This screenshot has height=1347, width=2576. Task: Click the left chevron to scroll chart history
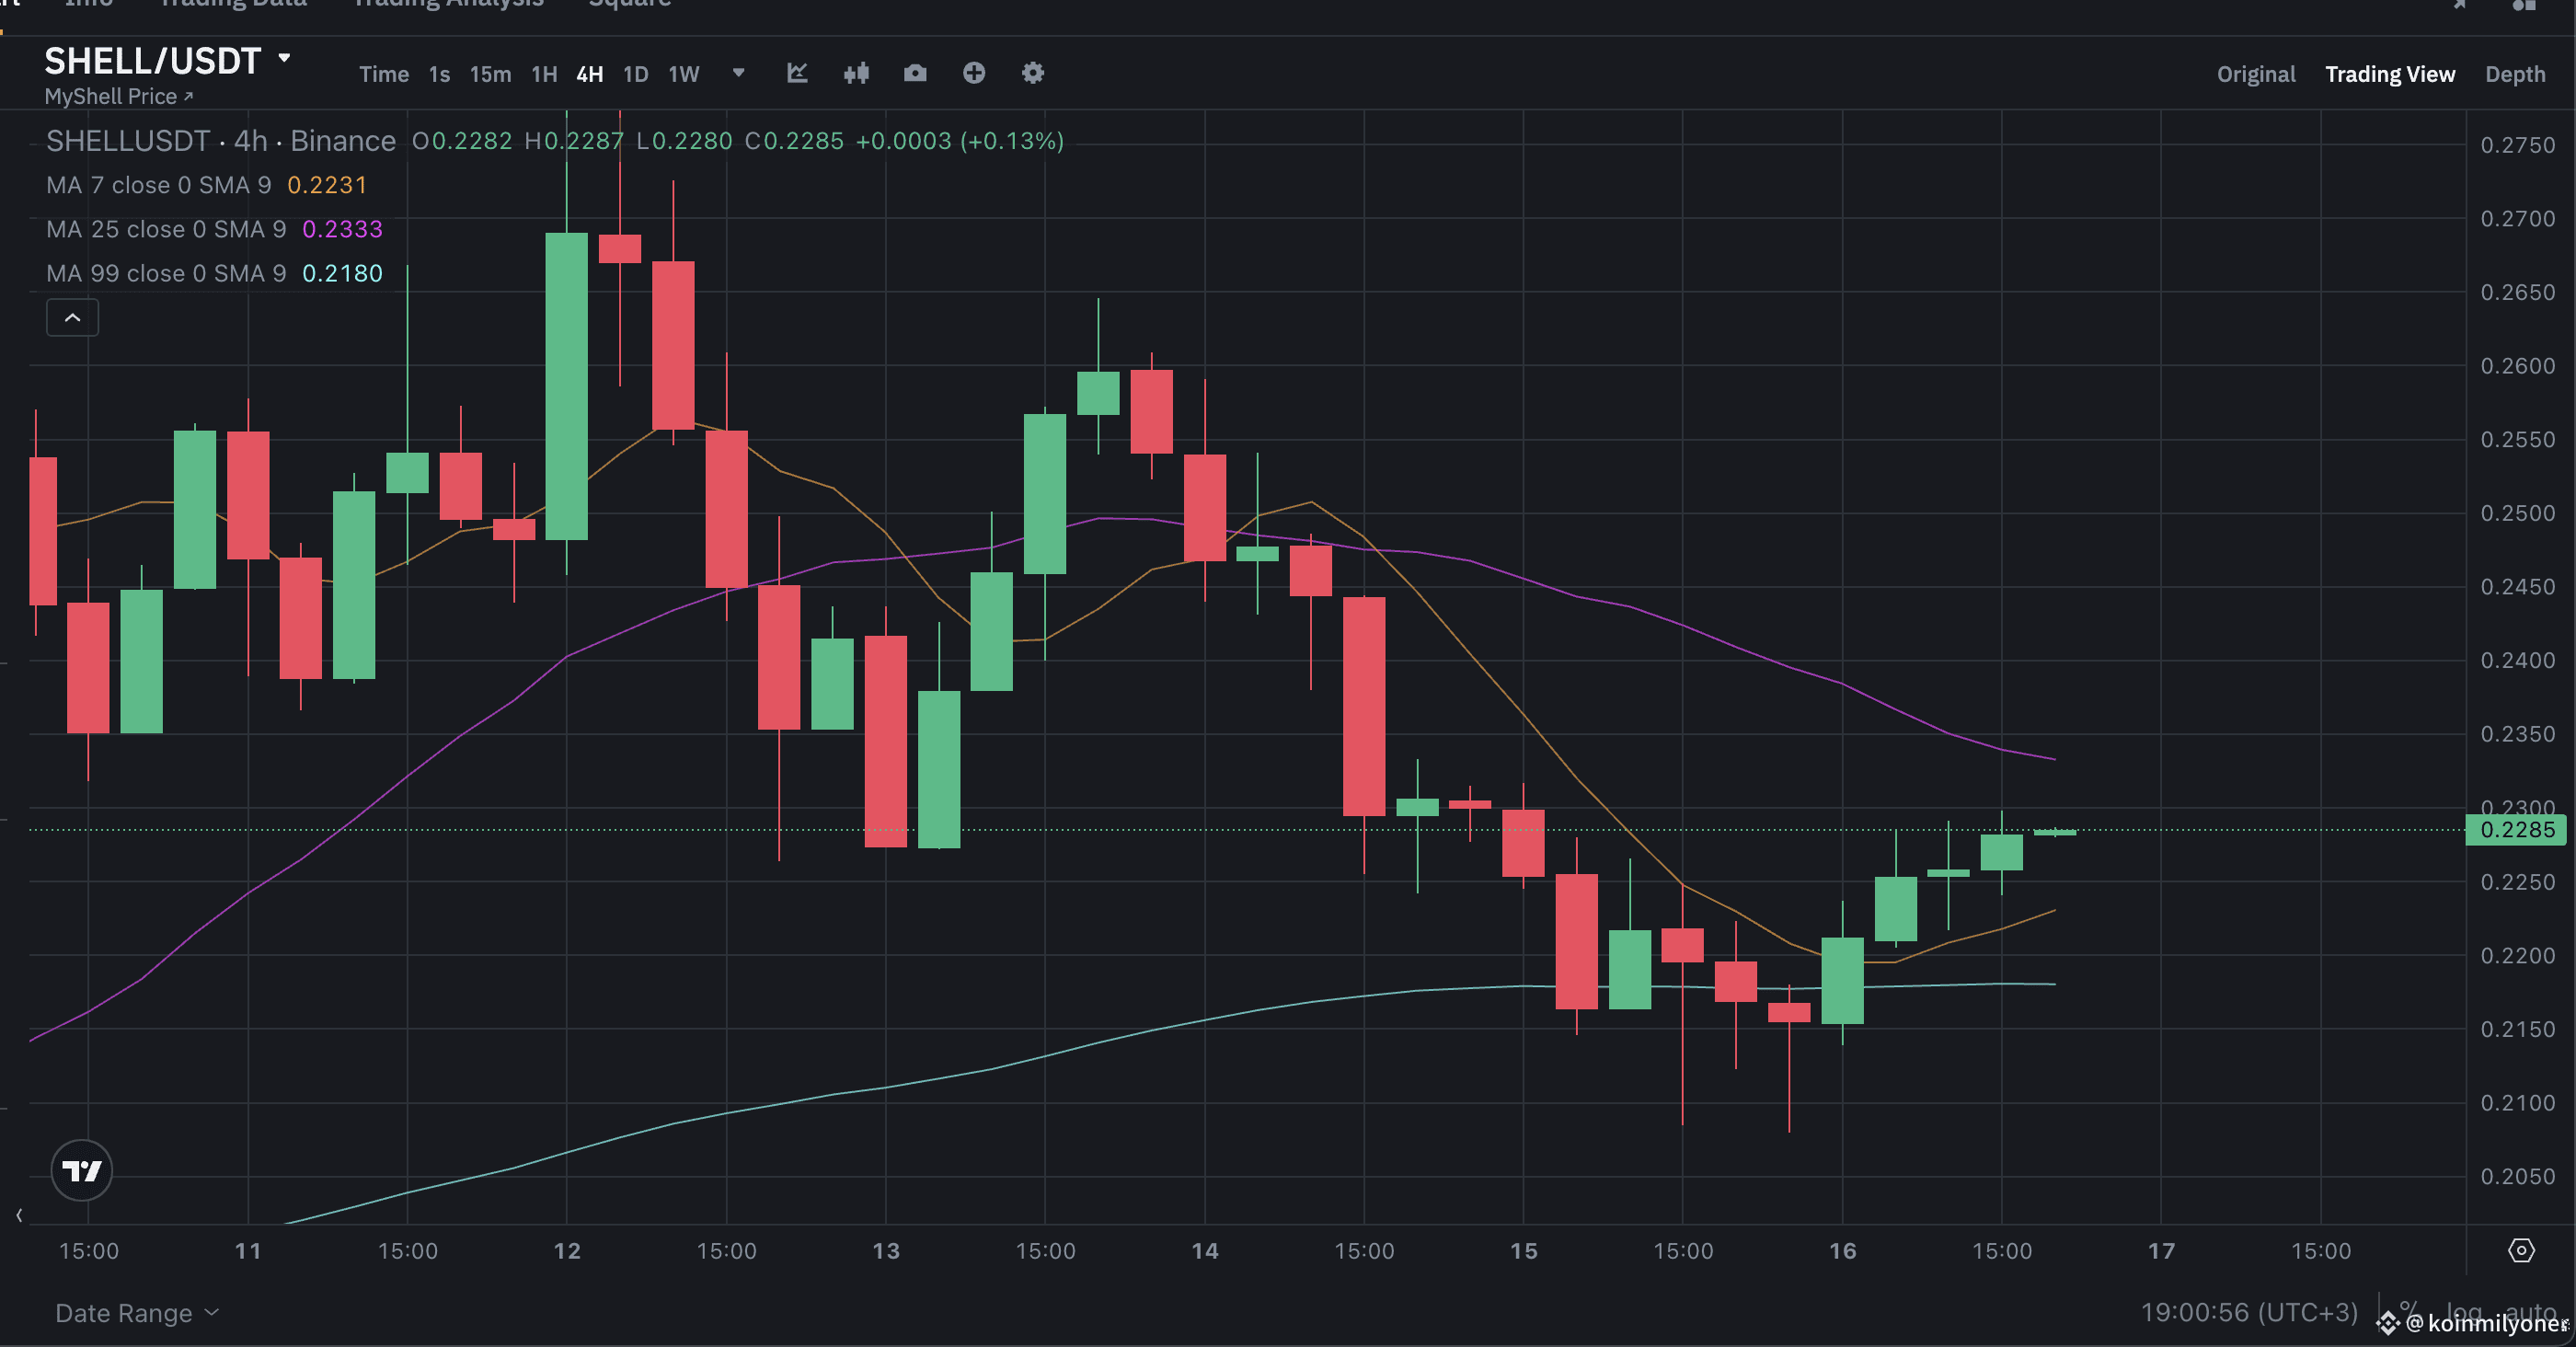tap(19, 1215)
